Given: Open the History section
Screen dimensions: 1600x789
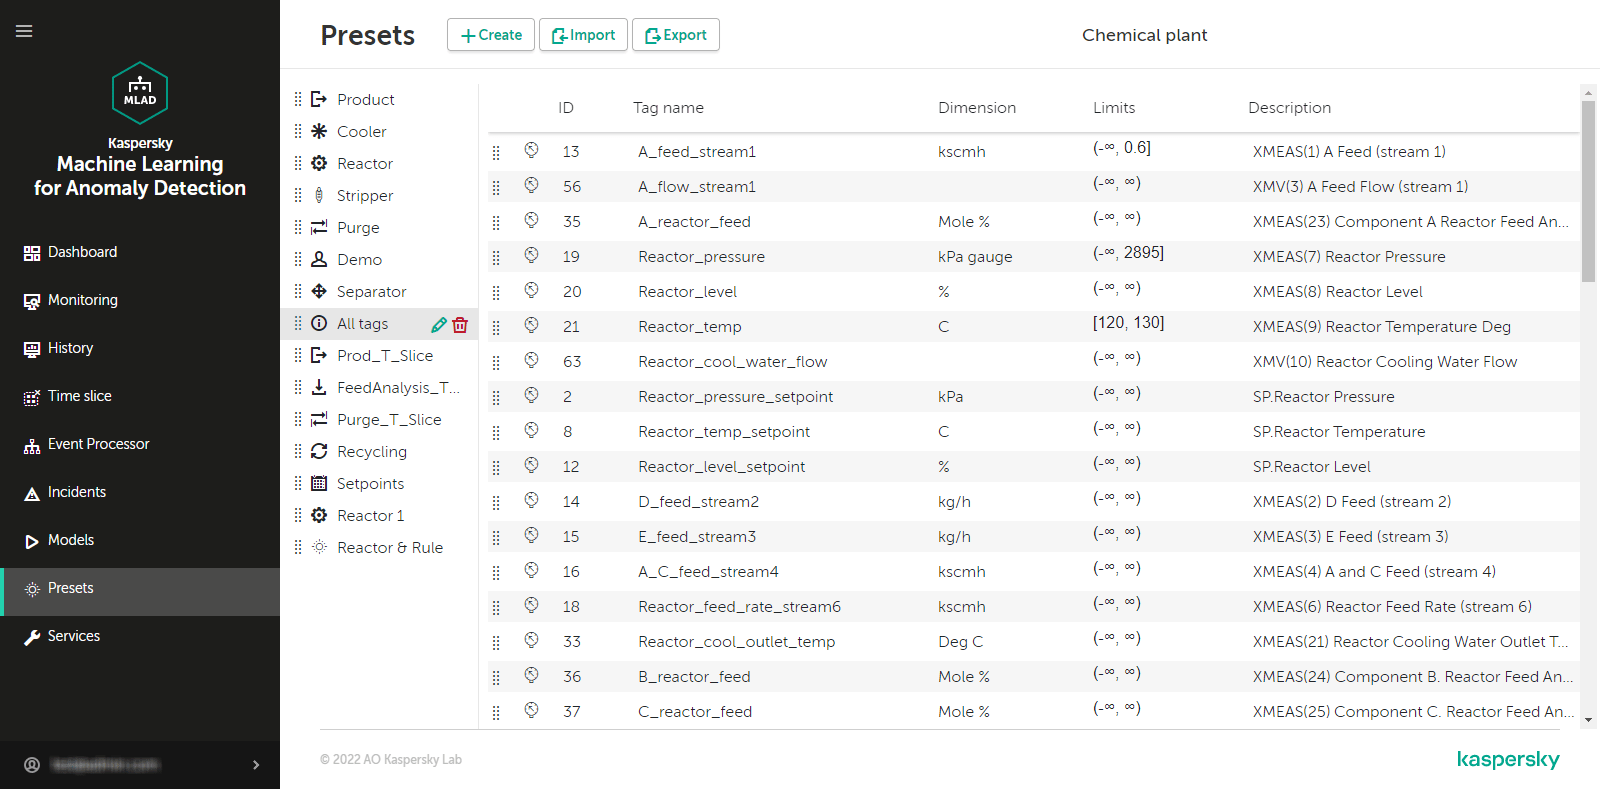Looking at the screenshot, I should click(x=140, y=348).
